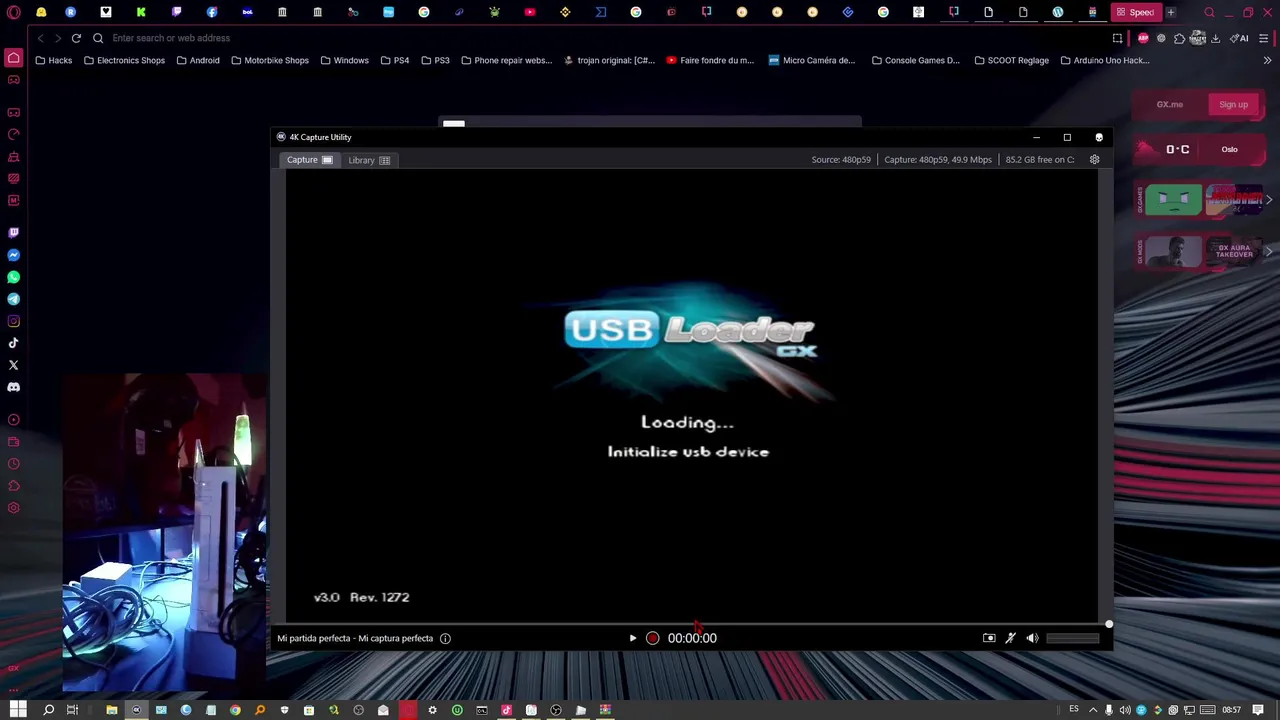Click the Opera GX logo menu button
Image resolution: width=1280 pixels, height=720 pixels.
tap(12, 12)
